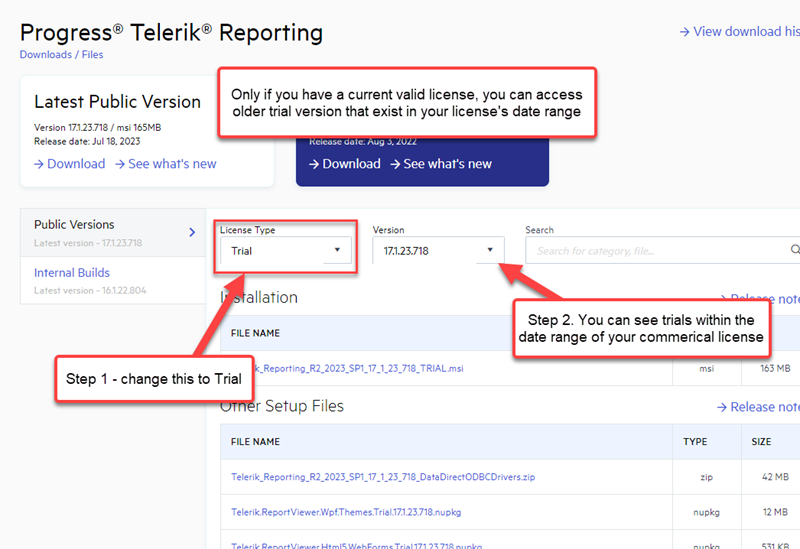This screenshot has height=549, width=800.
Task: Download the Wpf.Themes.Trial nupkg file
Action: (x=346, y=513)
